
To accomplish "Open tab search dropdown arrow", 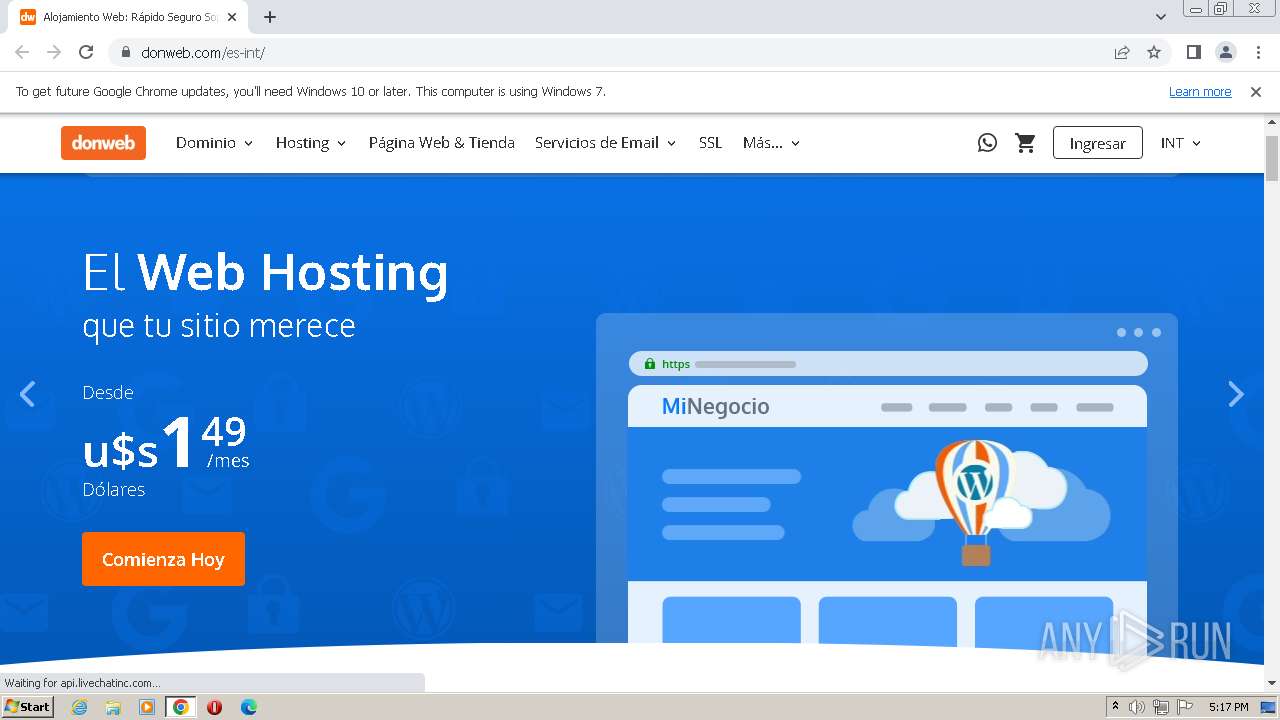I will point(1161,17).
